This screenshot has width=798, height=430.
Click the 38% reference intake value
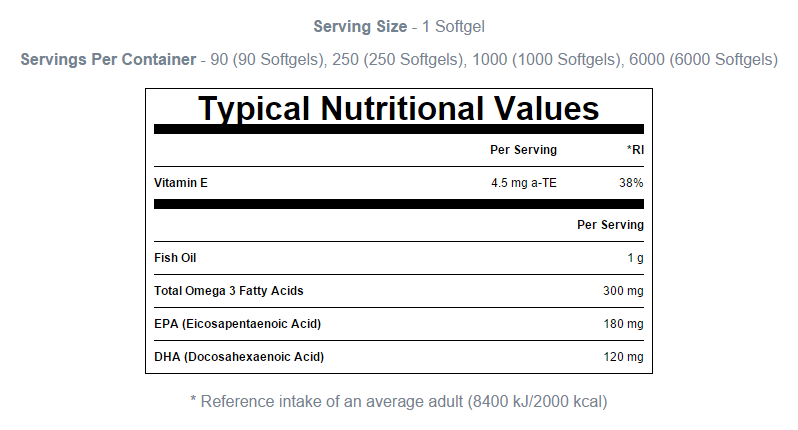[x=631, y=183]
